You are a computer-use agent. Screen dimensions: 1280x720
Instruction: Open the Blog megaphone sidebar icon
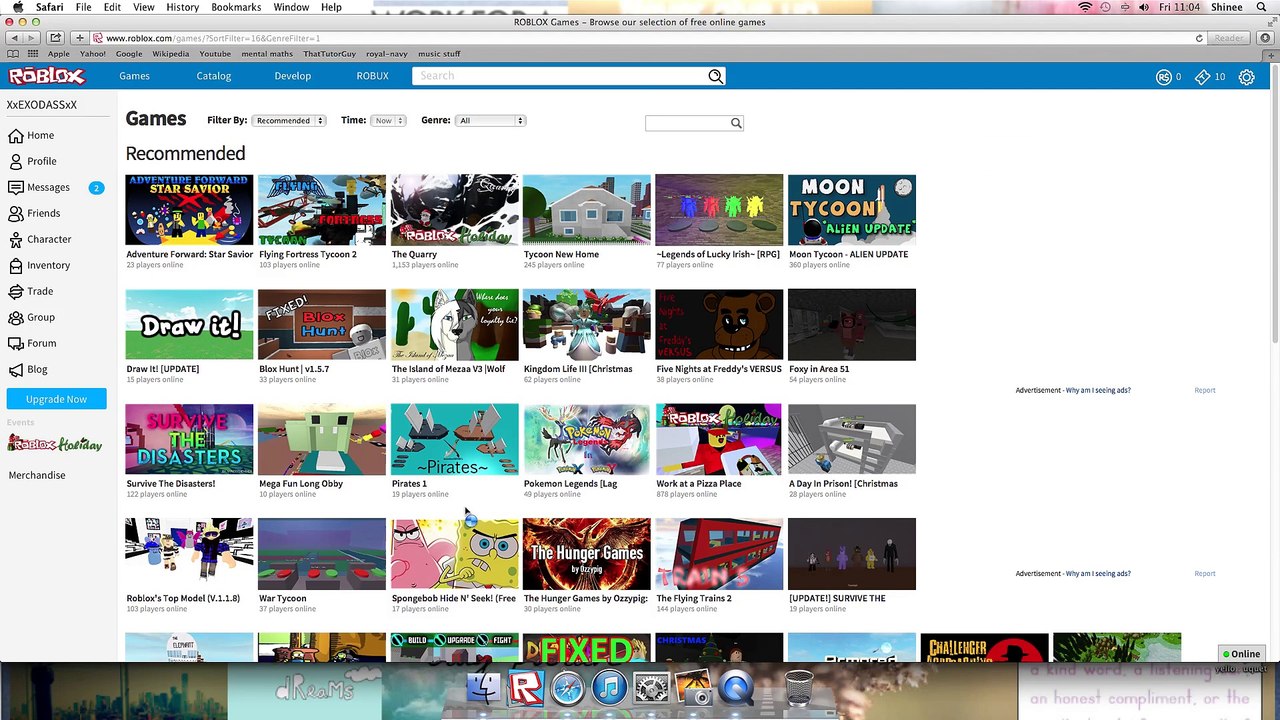tap(16, 369)
